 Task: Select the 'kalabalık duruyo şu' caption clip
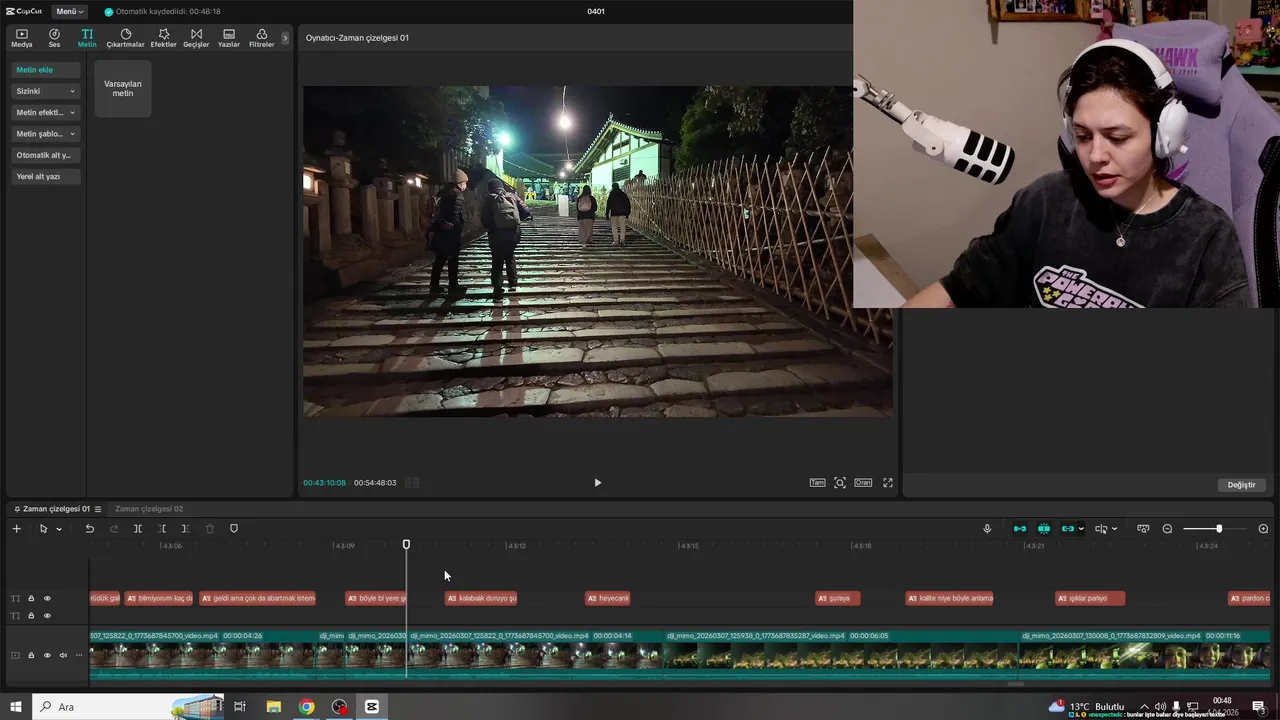(481, 598)
